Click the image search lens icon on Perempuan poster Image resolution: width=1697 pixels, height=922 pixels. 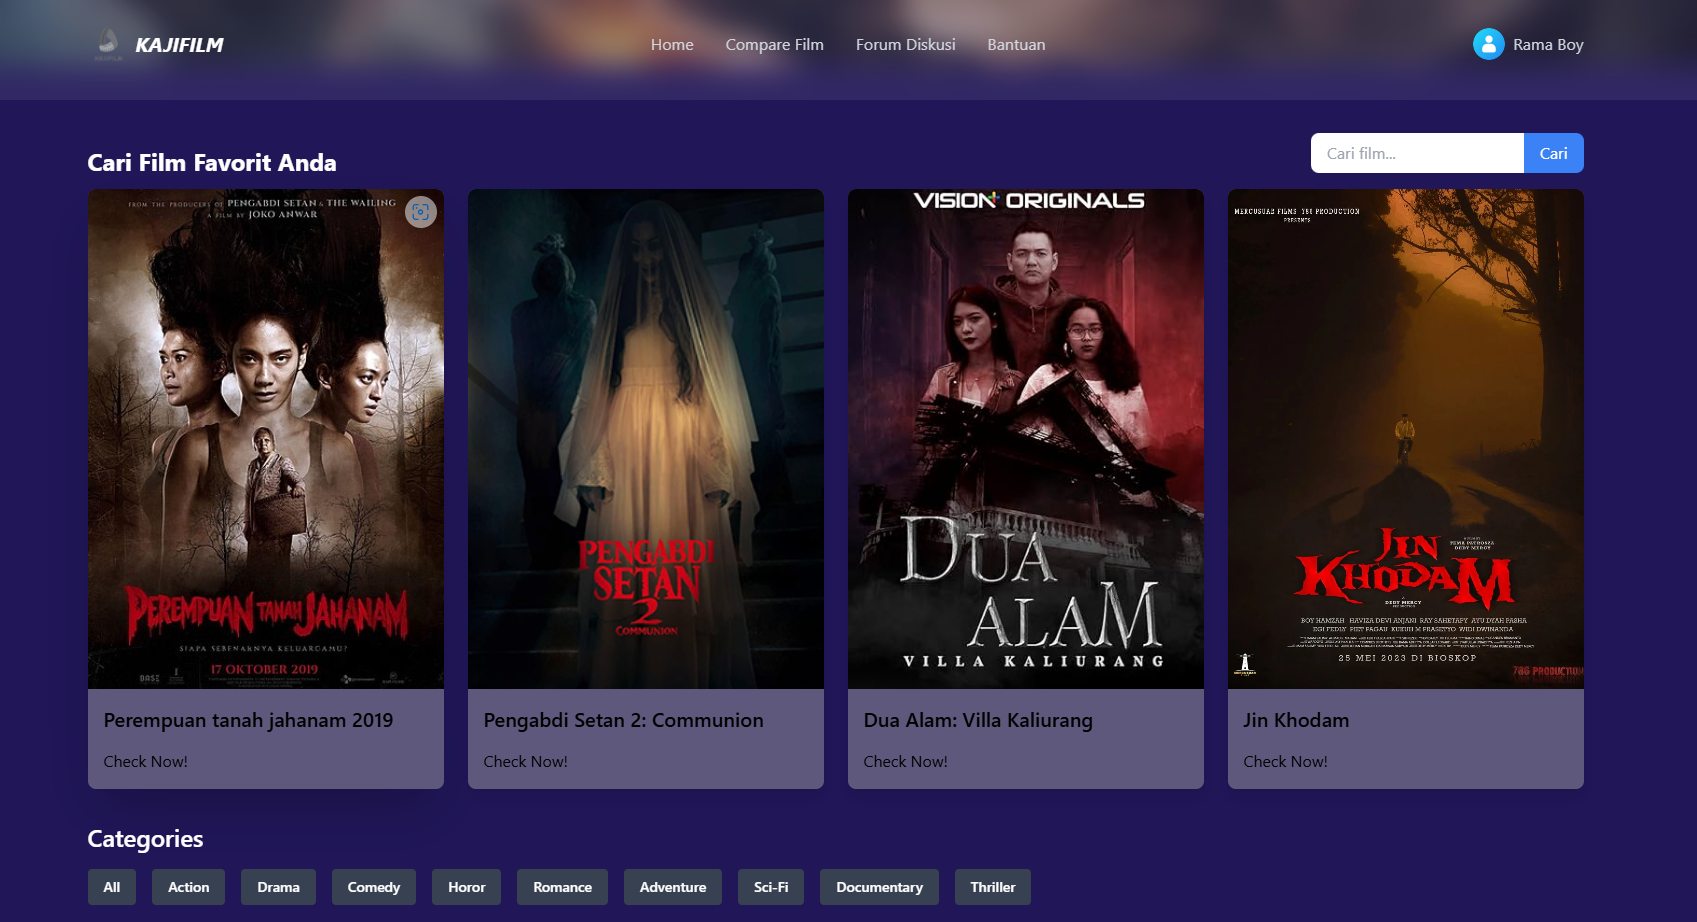(x=421, y=212)
